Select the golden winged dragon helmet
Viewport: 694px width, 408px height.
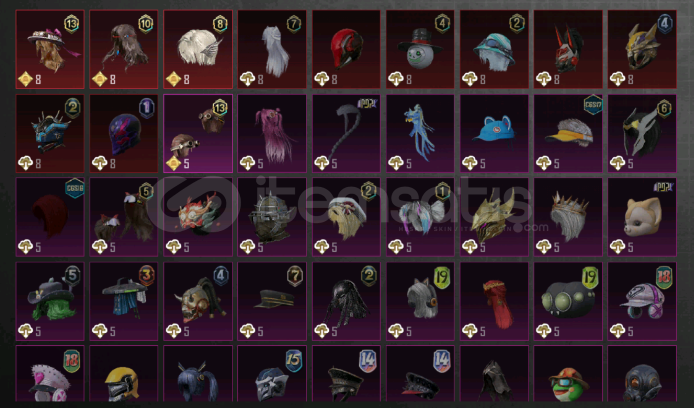pos(494,217)
